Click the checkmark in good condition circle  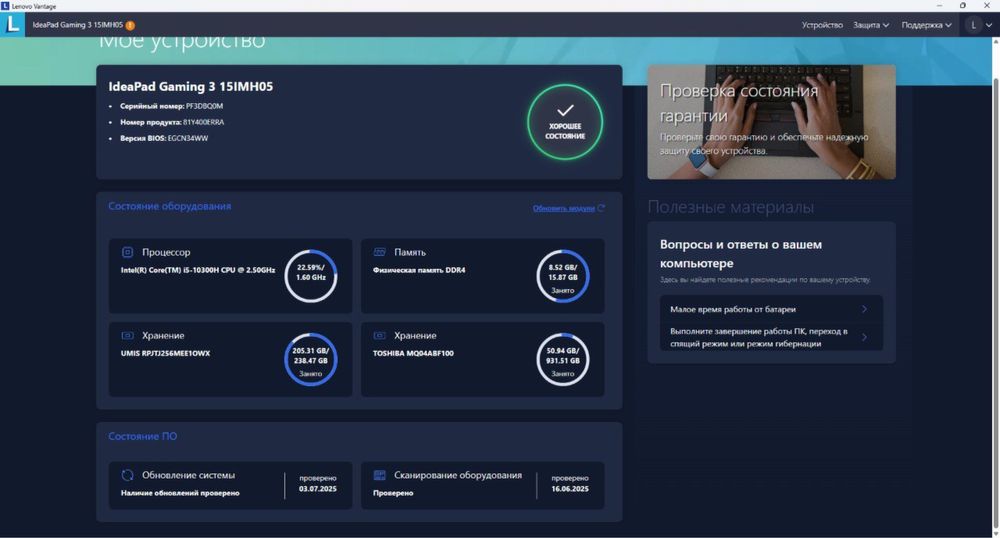tap(565, 110)
